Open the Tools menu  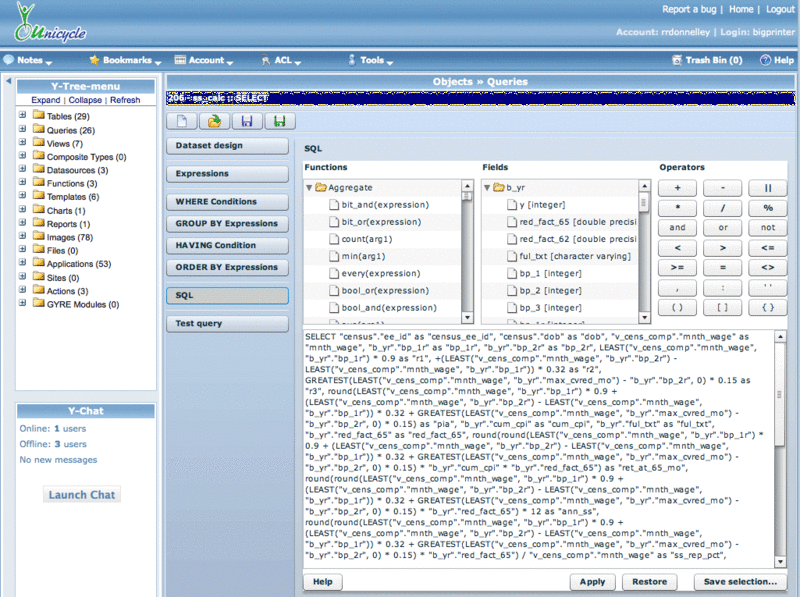coord(371,60)
